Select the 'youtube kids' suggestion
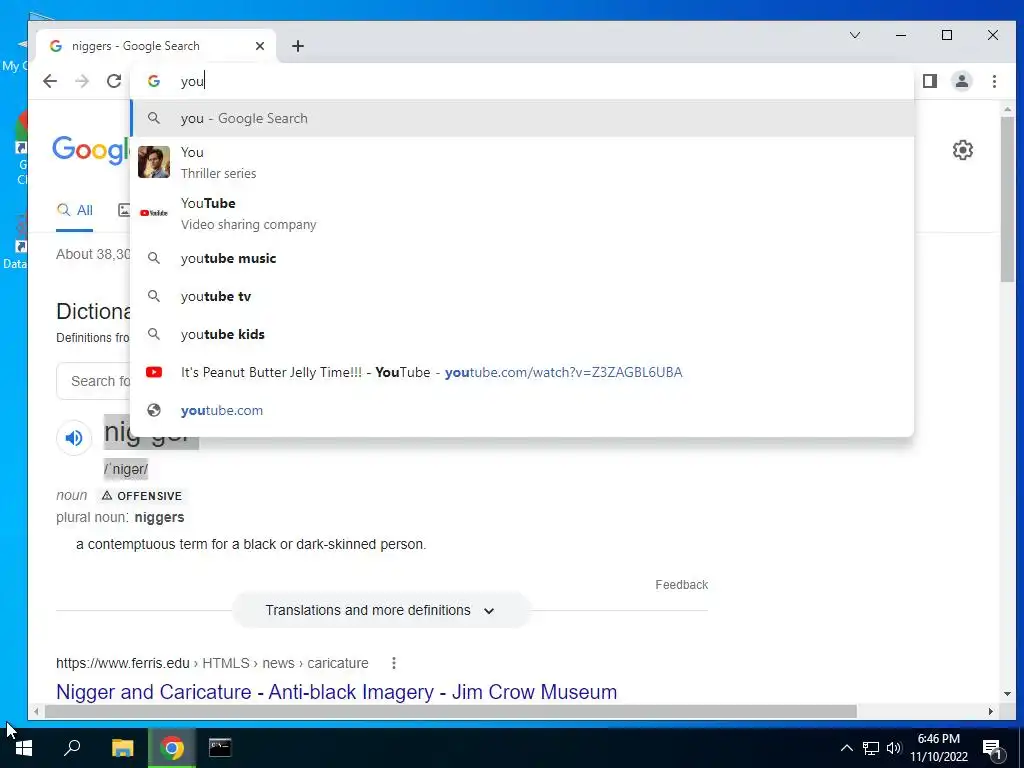1024x768 pixels. click(522, 334)
